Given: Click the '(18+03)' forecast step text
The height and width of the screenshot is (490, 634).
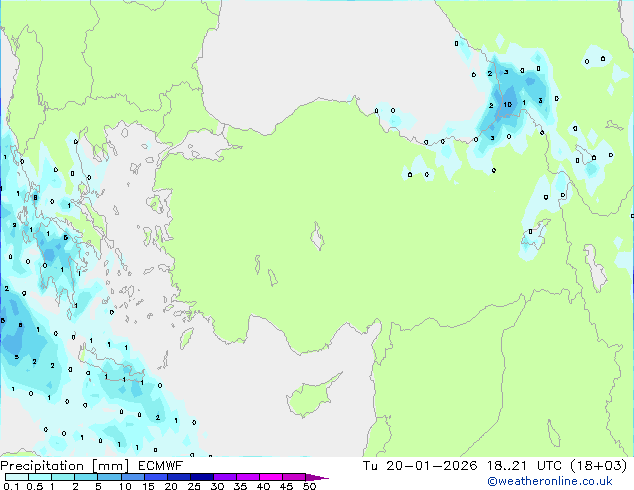Looking at the screenshot, I should [599, 466].
